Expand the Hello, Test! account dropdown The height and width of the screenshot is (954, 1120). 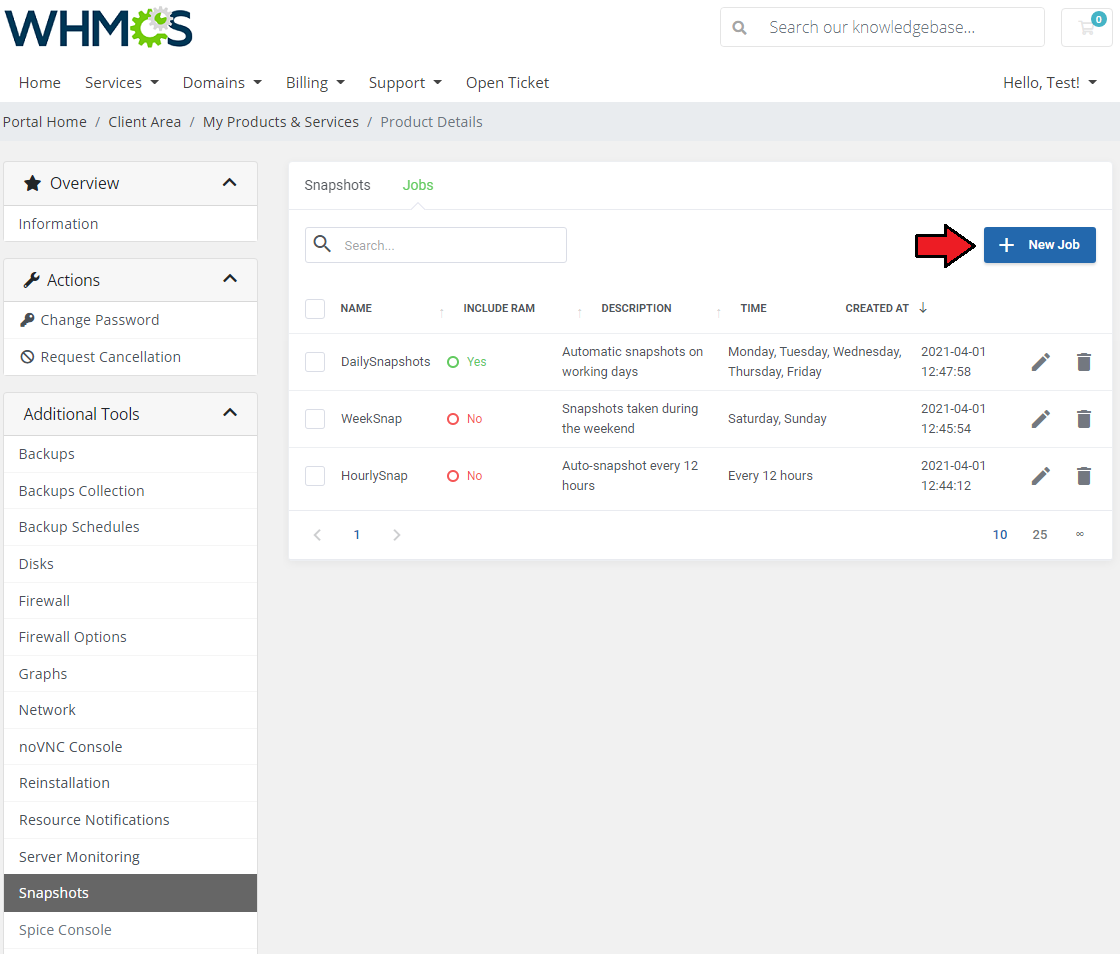[1049, 83]
